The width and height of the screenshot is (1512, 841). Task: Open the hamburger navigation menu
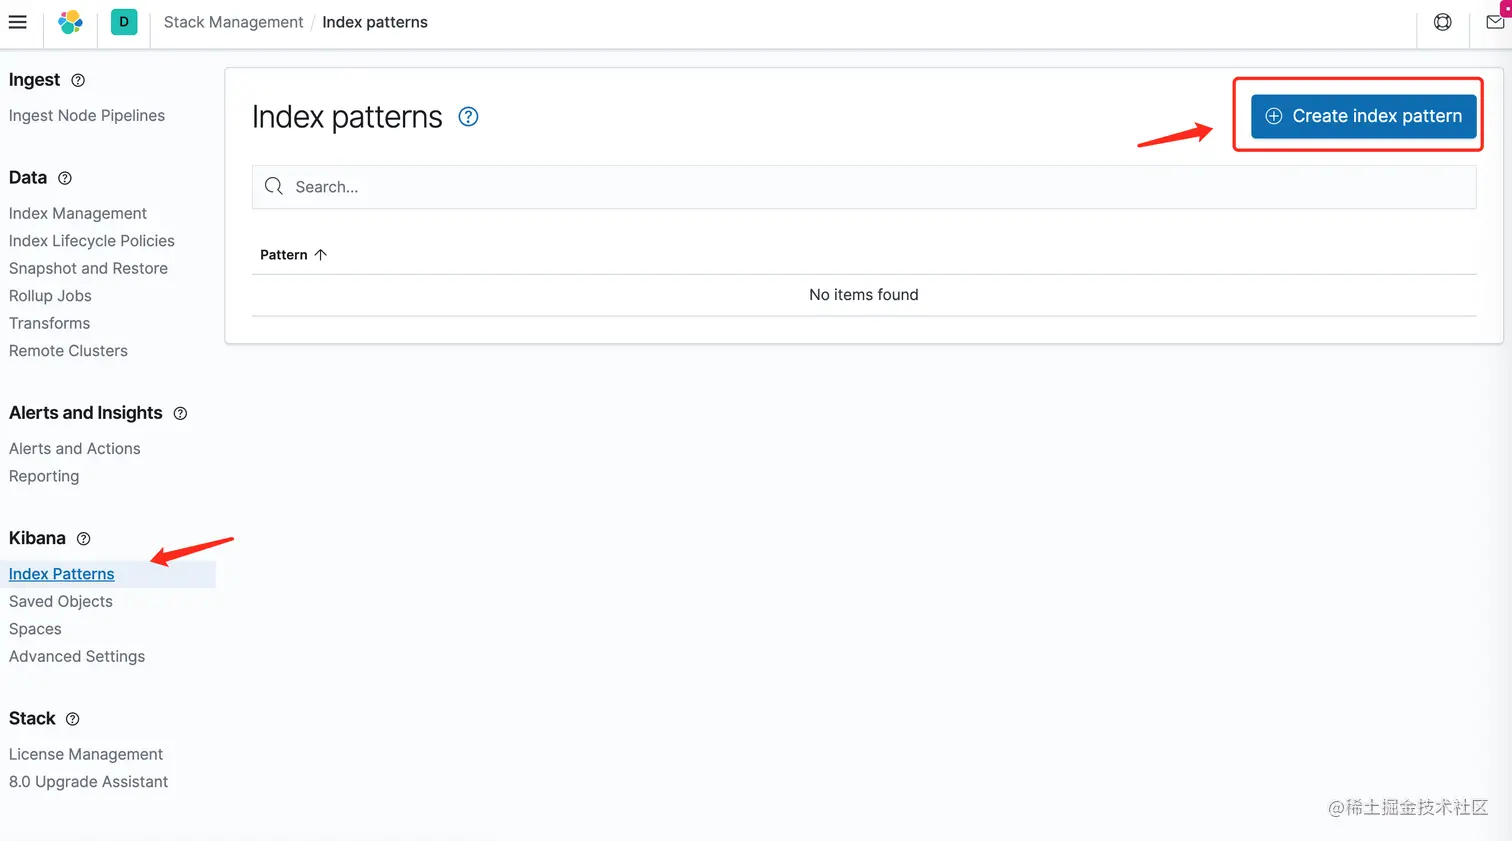point(18,22)
